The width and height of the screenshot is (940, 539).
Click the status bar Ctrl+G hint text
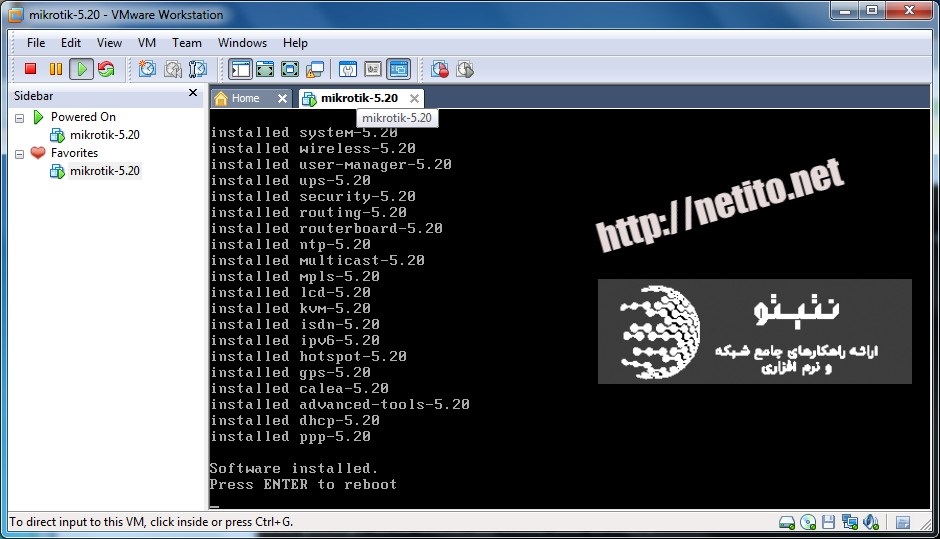click(151, 522)
